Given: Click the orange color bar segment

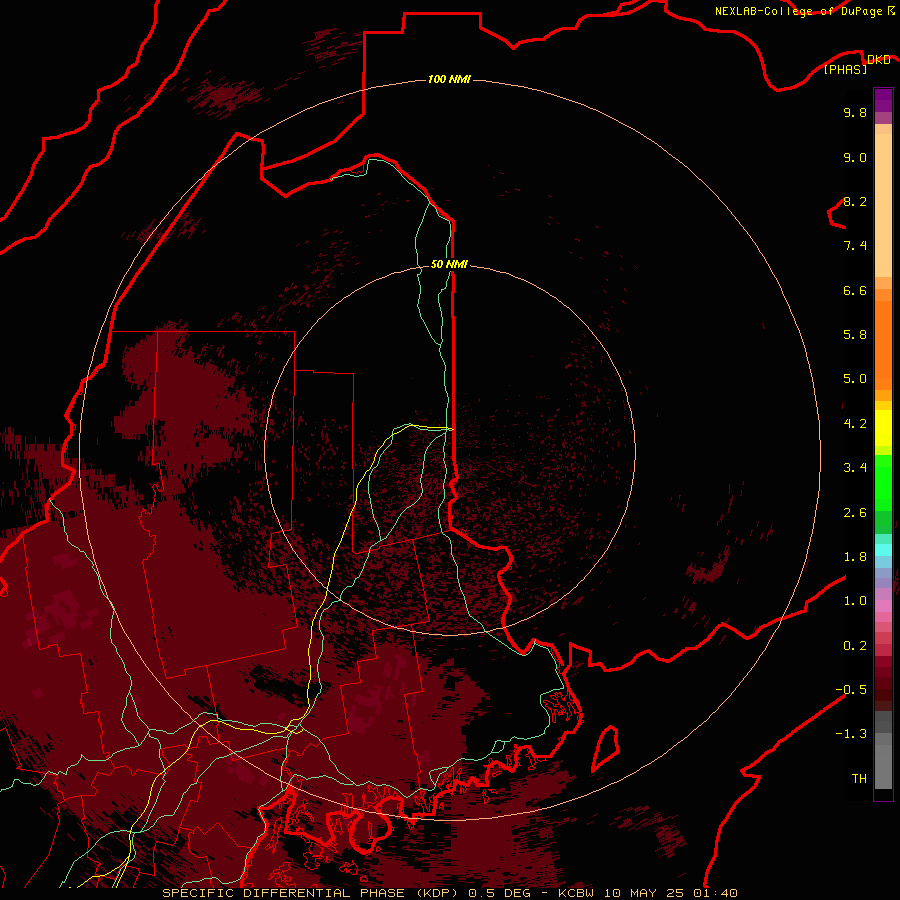Looking at the screenshot, I should pyautogui.click(x=883, y=346).
